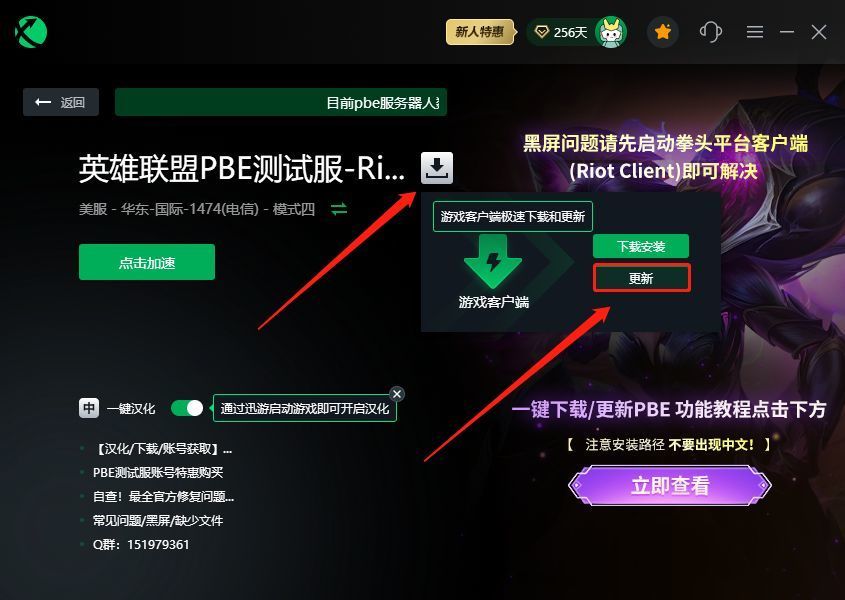Screen dimensions: 845x600
Task: Open the hamburger menu icon
Action: tap(754, 32)
